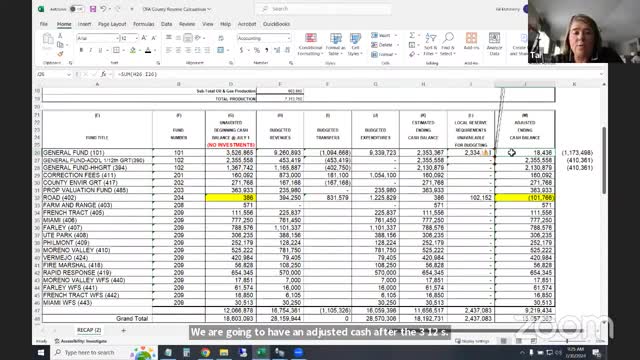Open File Explorer from the taskbar
The image size is (640, 360).
pos(224,352)
